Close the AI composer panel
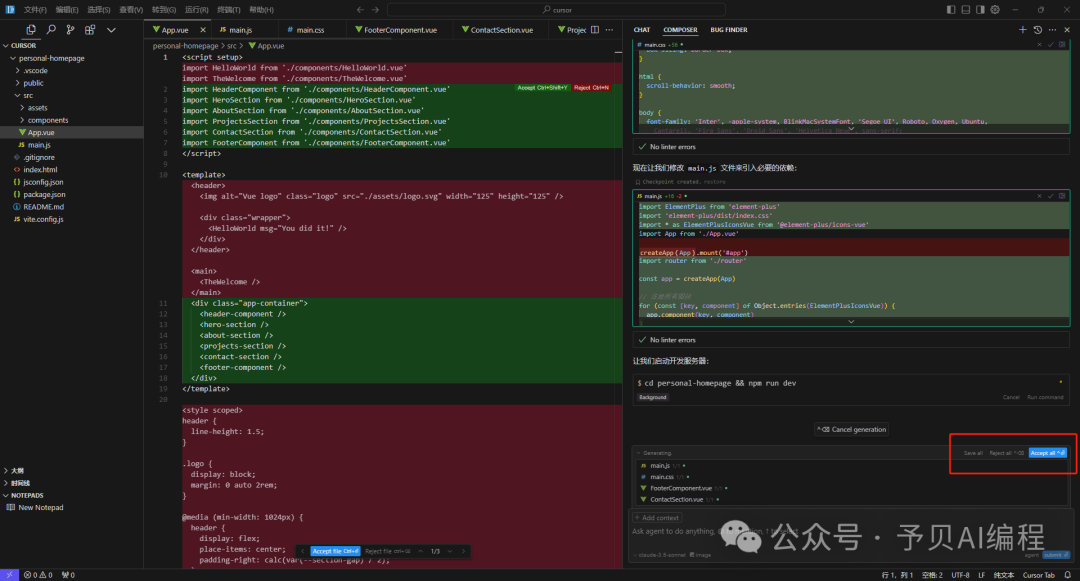Screen dimensions: 1080x581 (1067, 30)
